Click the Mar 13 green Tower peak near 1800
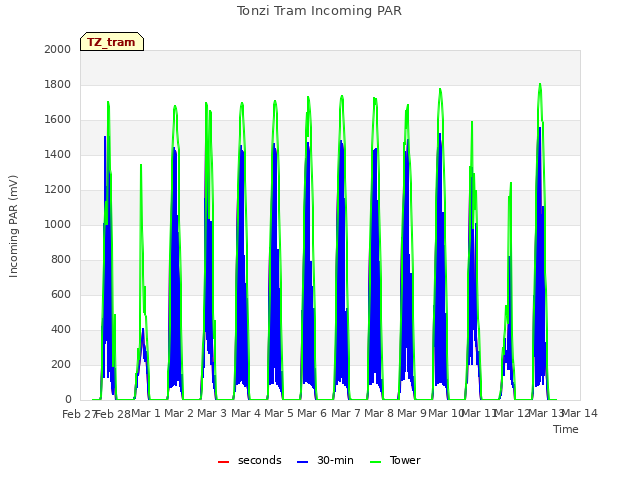 540,84
